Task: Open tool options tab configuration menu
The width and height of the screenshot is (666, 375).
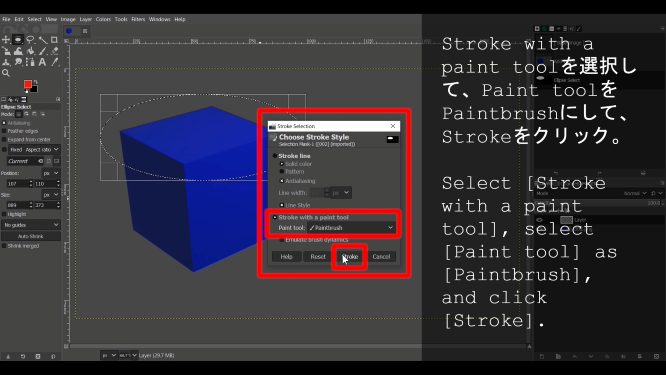Action: pyautogui.click(x=58, y=99)
